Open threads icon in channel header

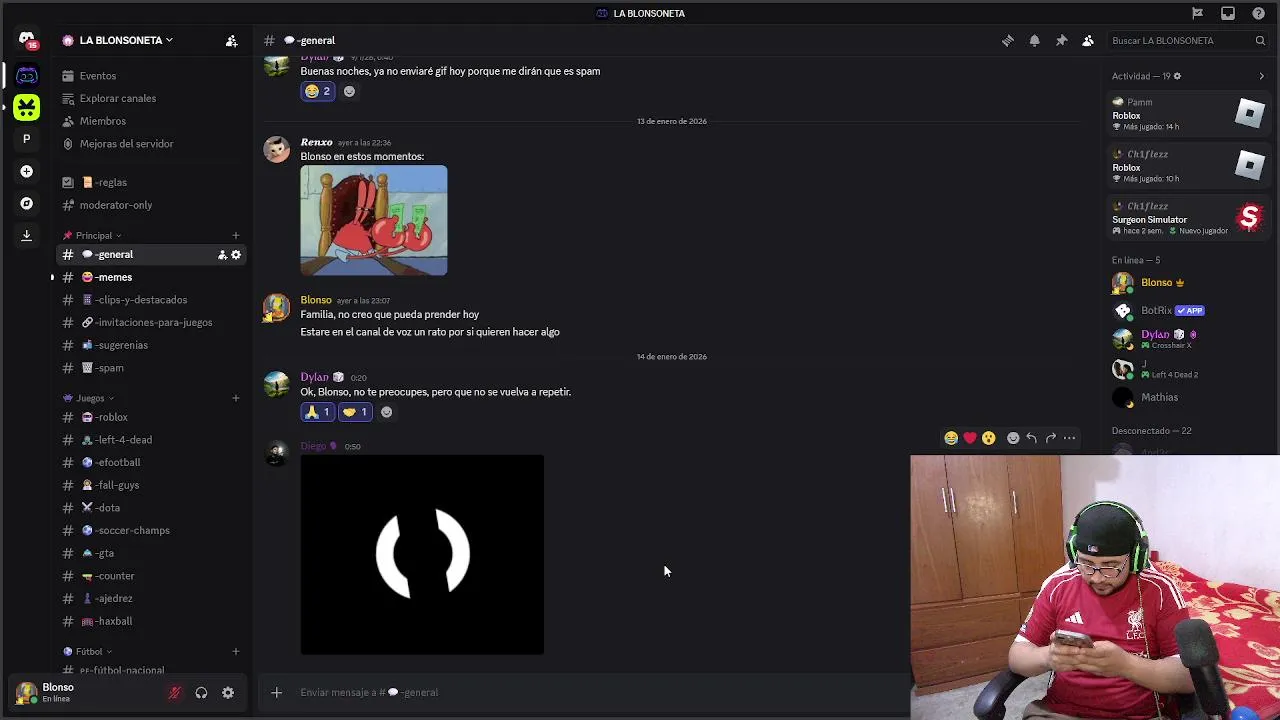(1008, 41)
